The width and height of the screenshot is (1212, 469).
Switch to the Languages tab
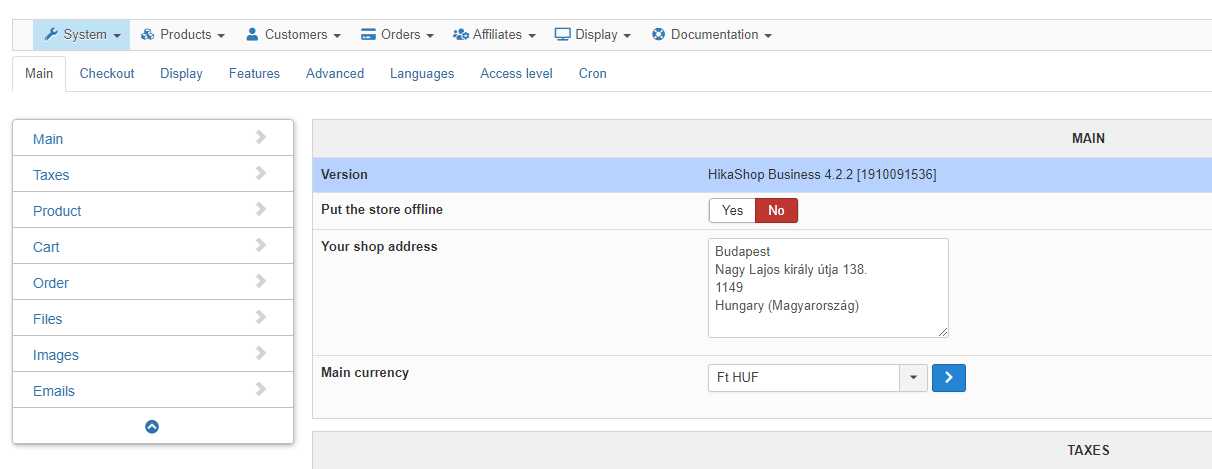pyautogui.click(x=422, y=73)
